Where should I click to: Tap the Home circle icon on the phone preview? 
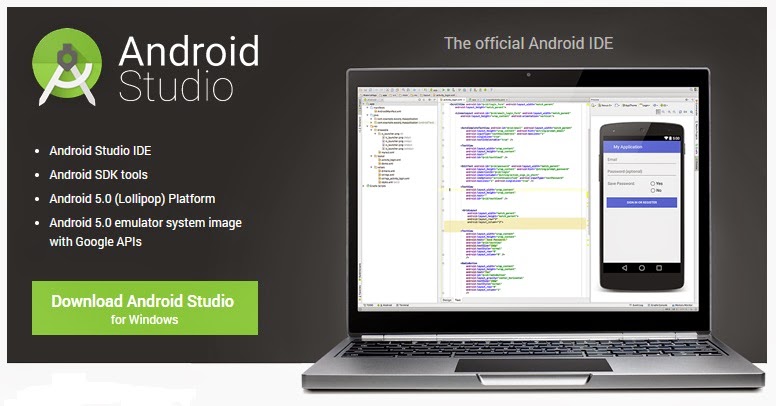click(641, 268)
